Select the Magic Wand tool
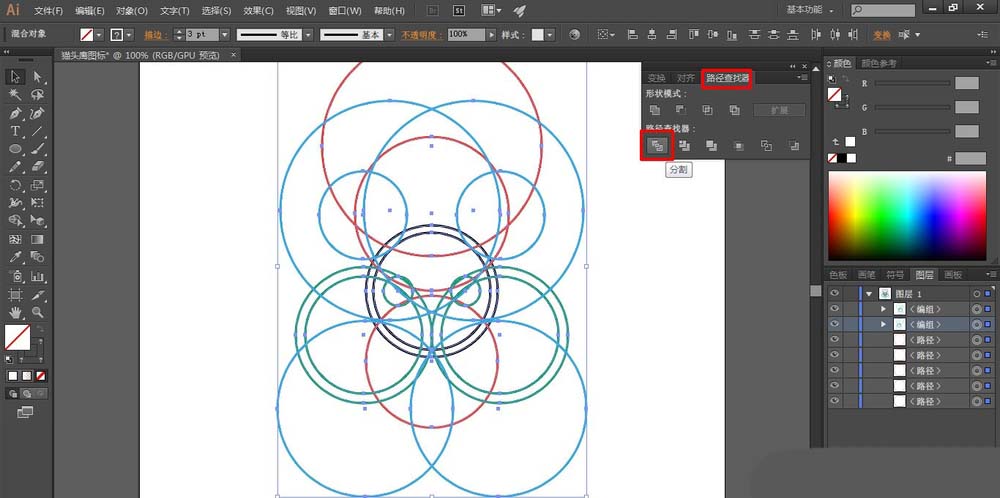 [x=15, y=94]
